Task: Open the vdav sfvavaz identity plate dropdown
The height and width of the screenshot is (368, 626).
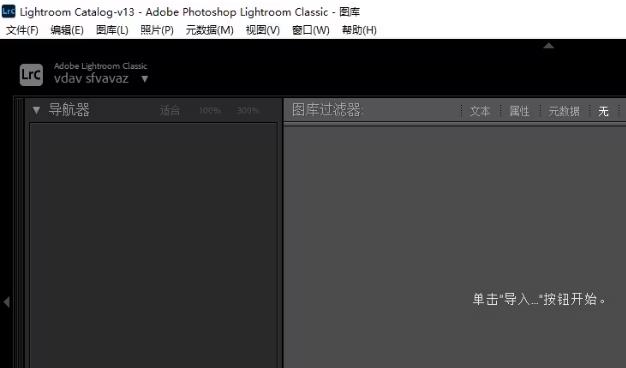Action: 145,79
